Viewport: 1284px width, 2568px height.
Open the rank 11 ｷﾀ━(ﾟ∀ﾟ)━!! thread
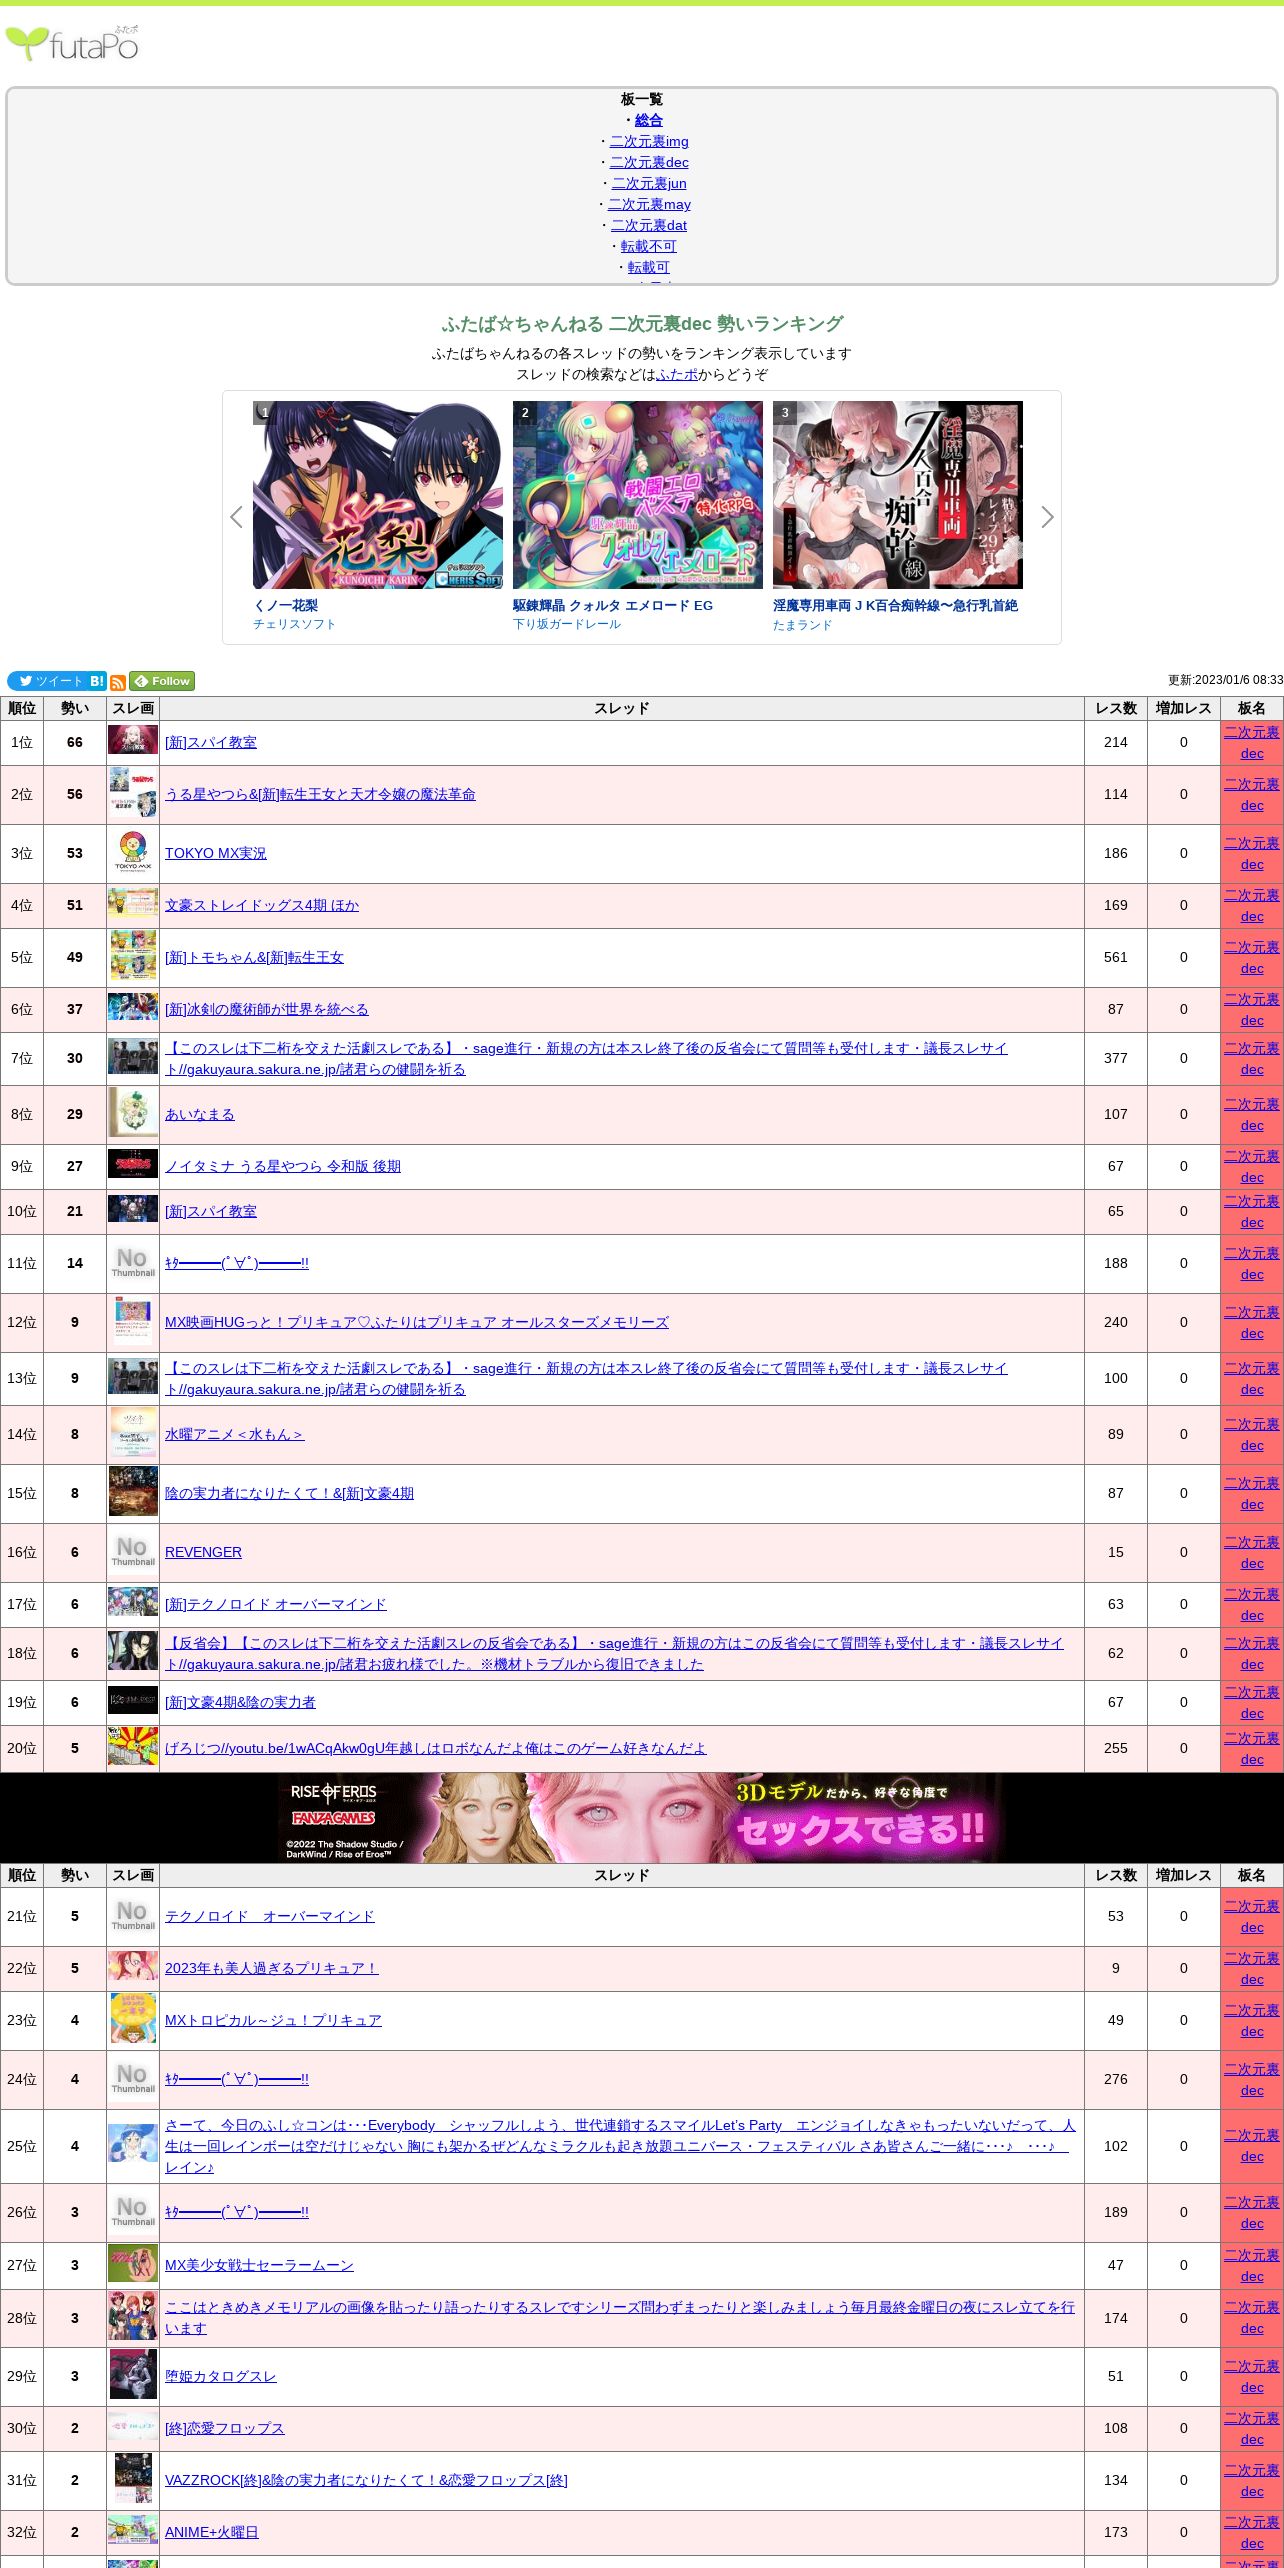(x=237, y=1263)
